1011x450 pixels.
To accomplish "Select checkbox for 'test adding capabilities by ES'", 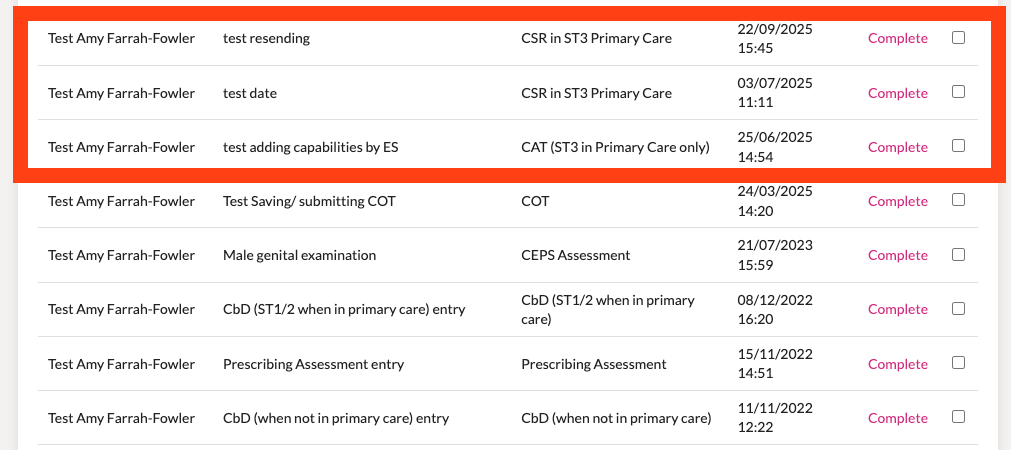I will [958, 146].
